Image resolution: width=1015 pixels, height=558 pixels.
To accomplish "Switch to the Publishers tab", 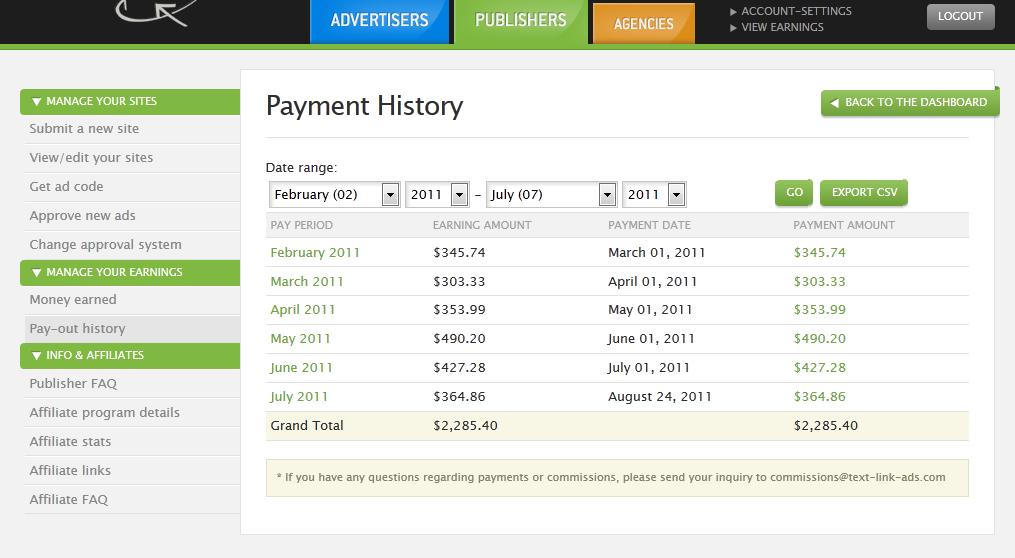I will (x=520, y=21).
